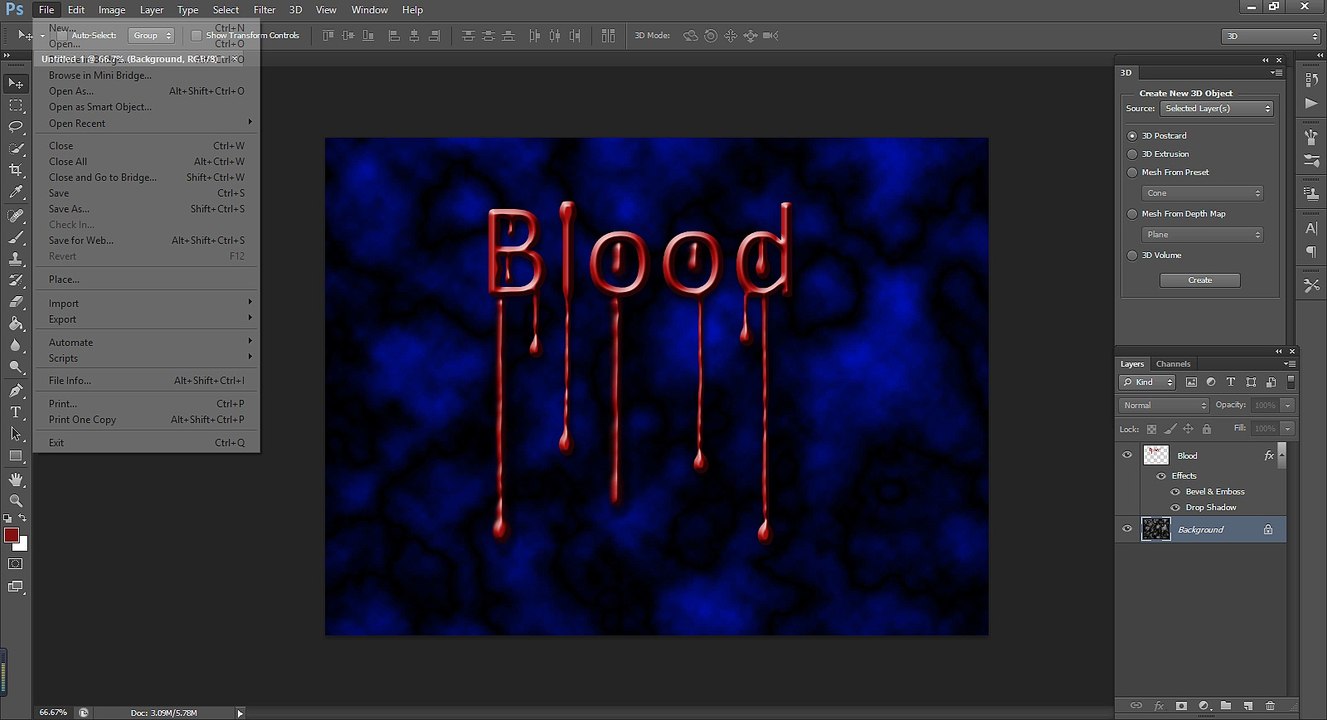Select the Pen tool
The image size is (1327, 720).
(x=16, y=391)
